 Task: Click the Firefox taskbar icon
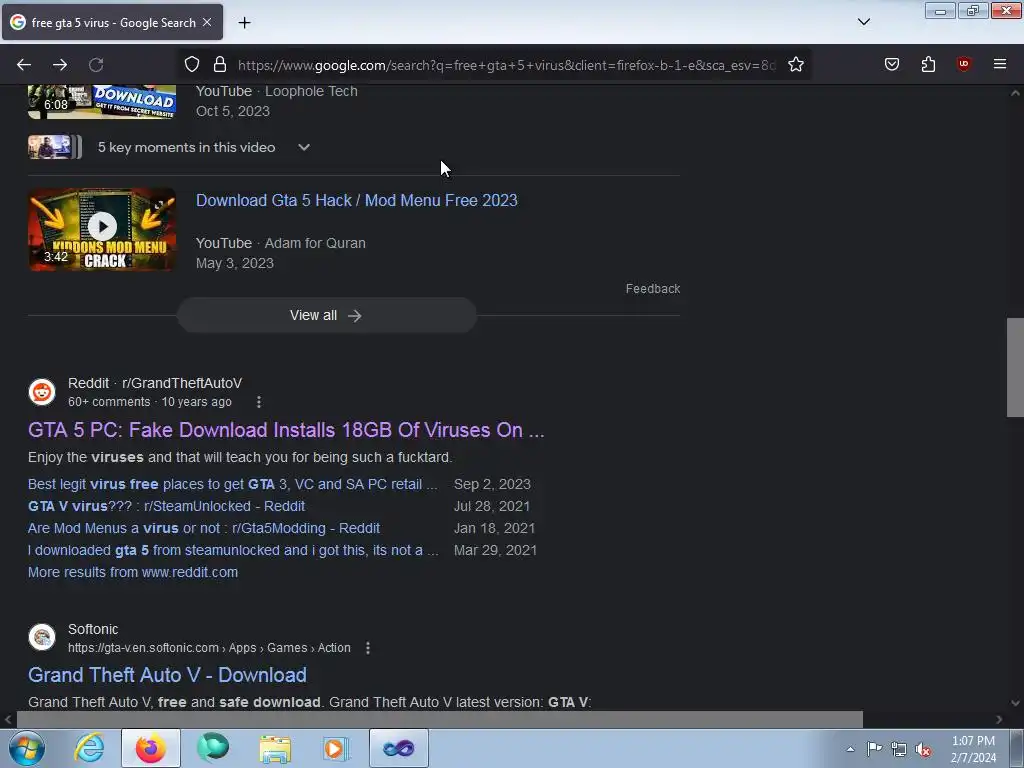pos(151,748)
